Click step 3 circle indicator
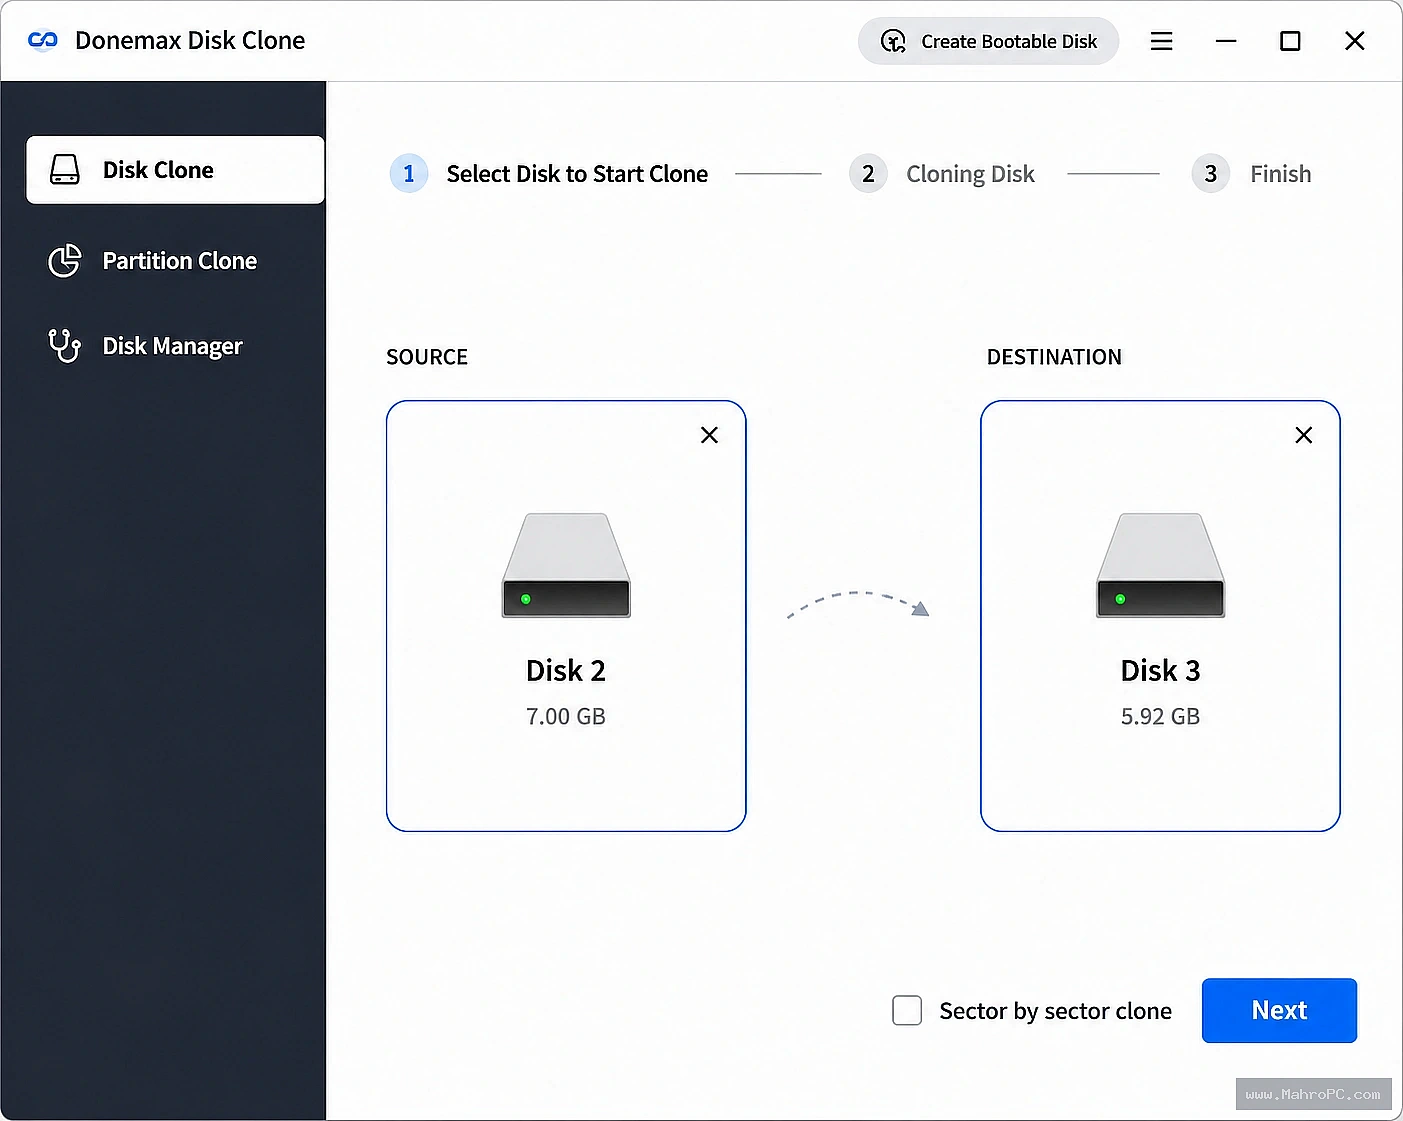This screenshot has width=1403, height=1121. click(1210, 174)
